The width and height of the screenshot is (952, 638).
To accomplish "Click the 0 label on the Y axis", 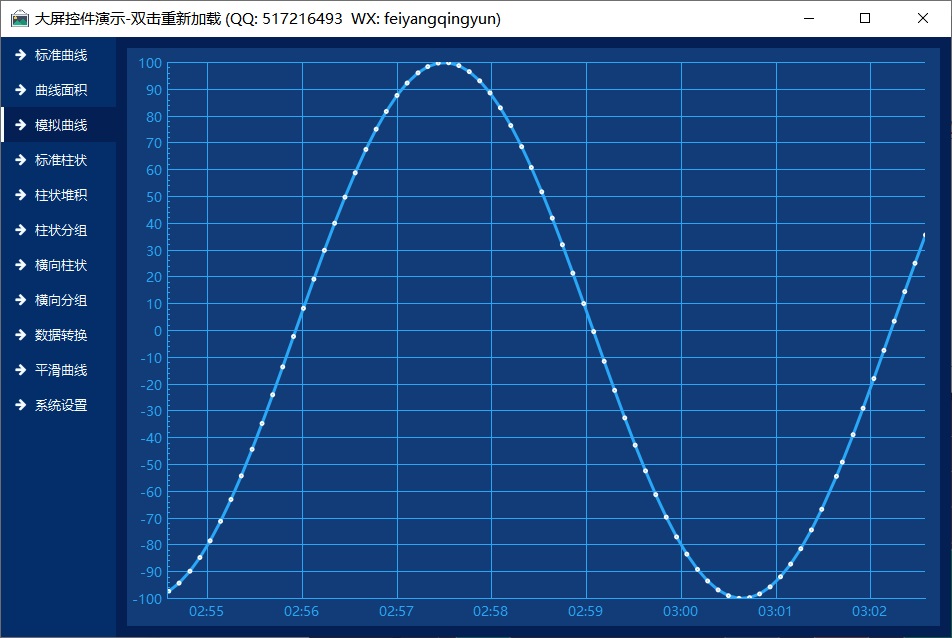I will [x=156, y=331].
